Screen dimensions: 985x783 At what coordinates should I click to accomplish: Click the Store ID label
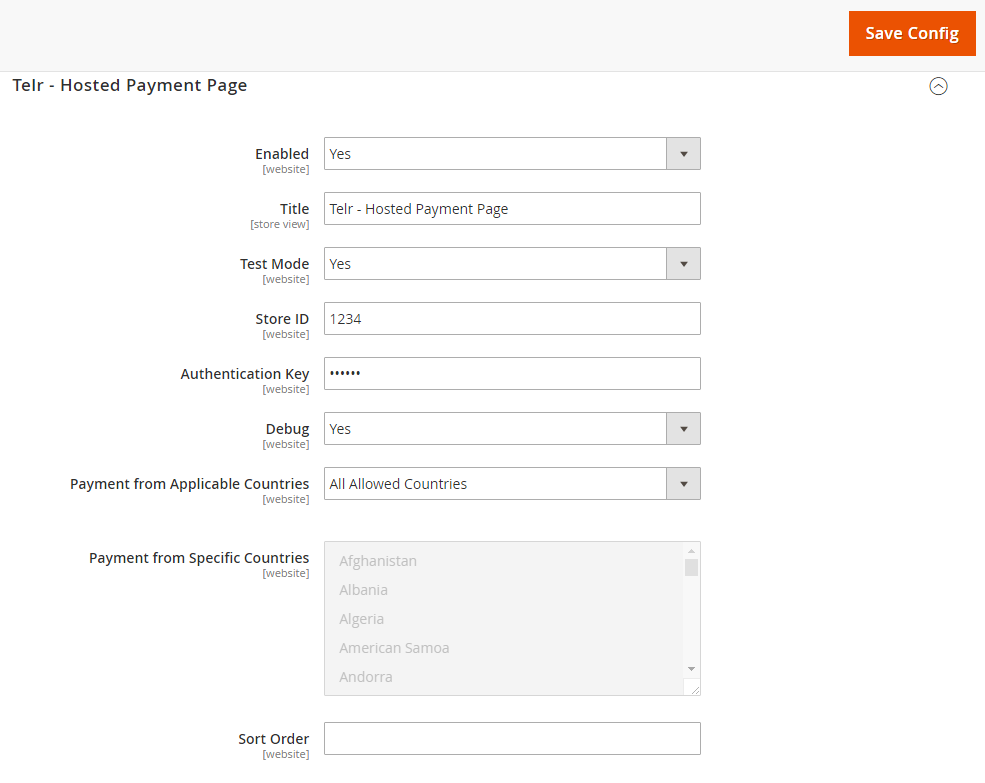[x=282, y=319]
